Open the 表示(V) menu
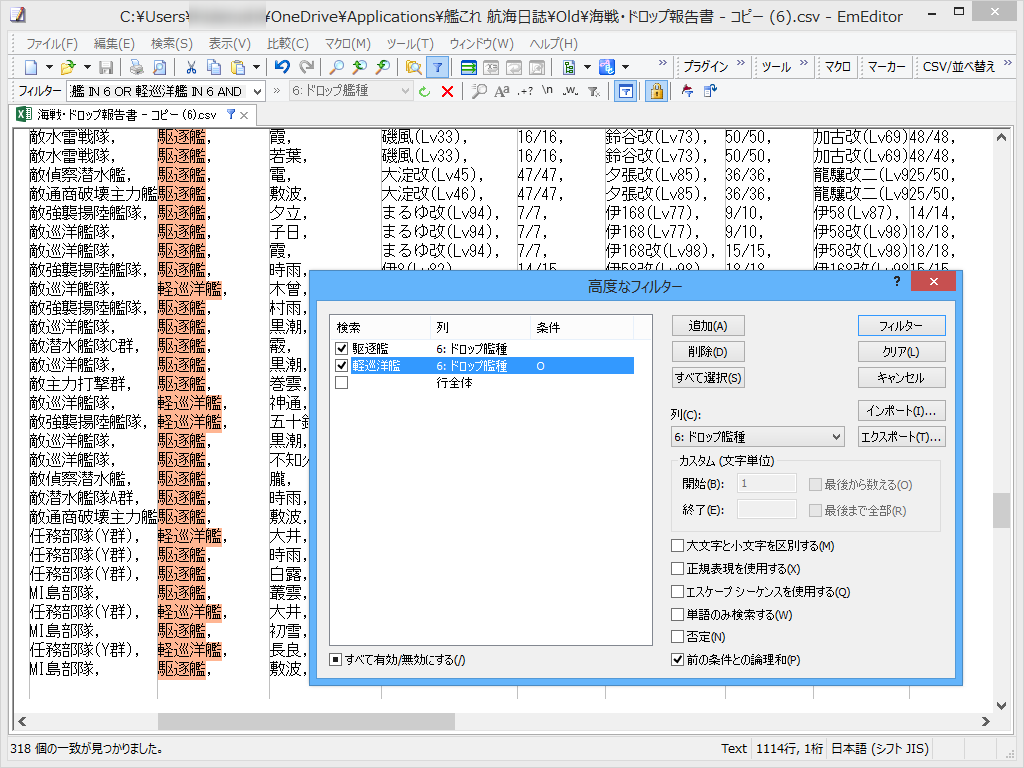This screenshot has width=1024, height=768. pos(229,43)
